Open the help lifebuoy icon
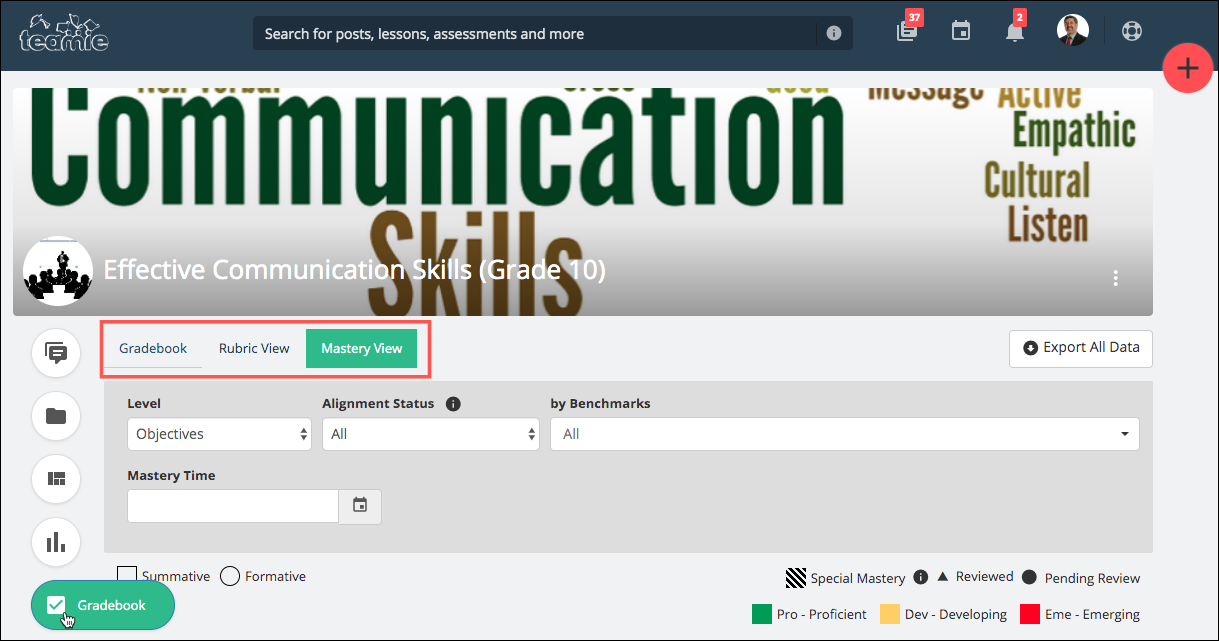This screenshot has height=641, width=1219. click(1131, 31)
